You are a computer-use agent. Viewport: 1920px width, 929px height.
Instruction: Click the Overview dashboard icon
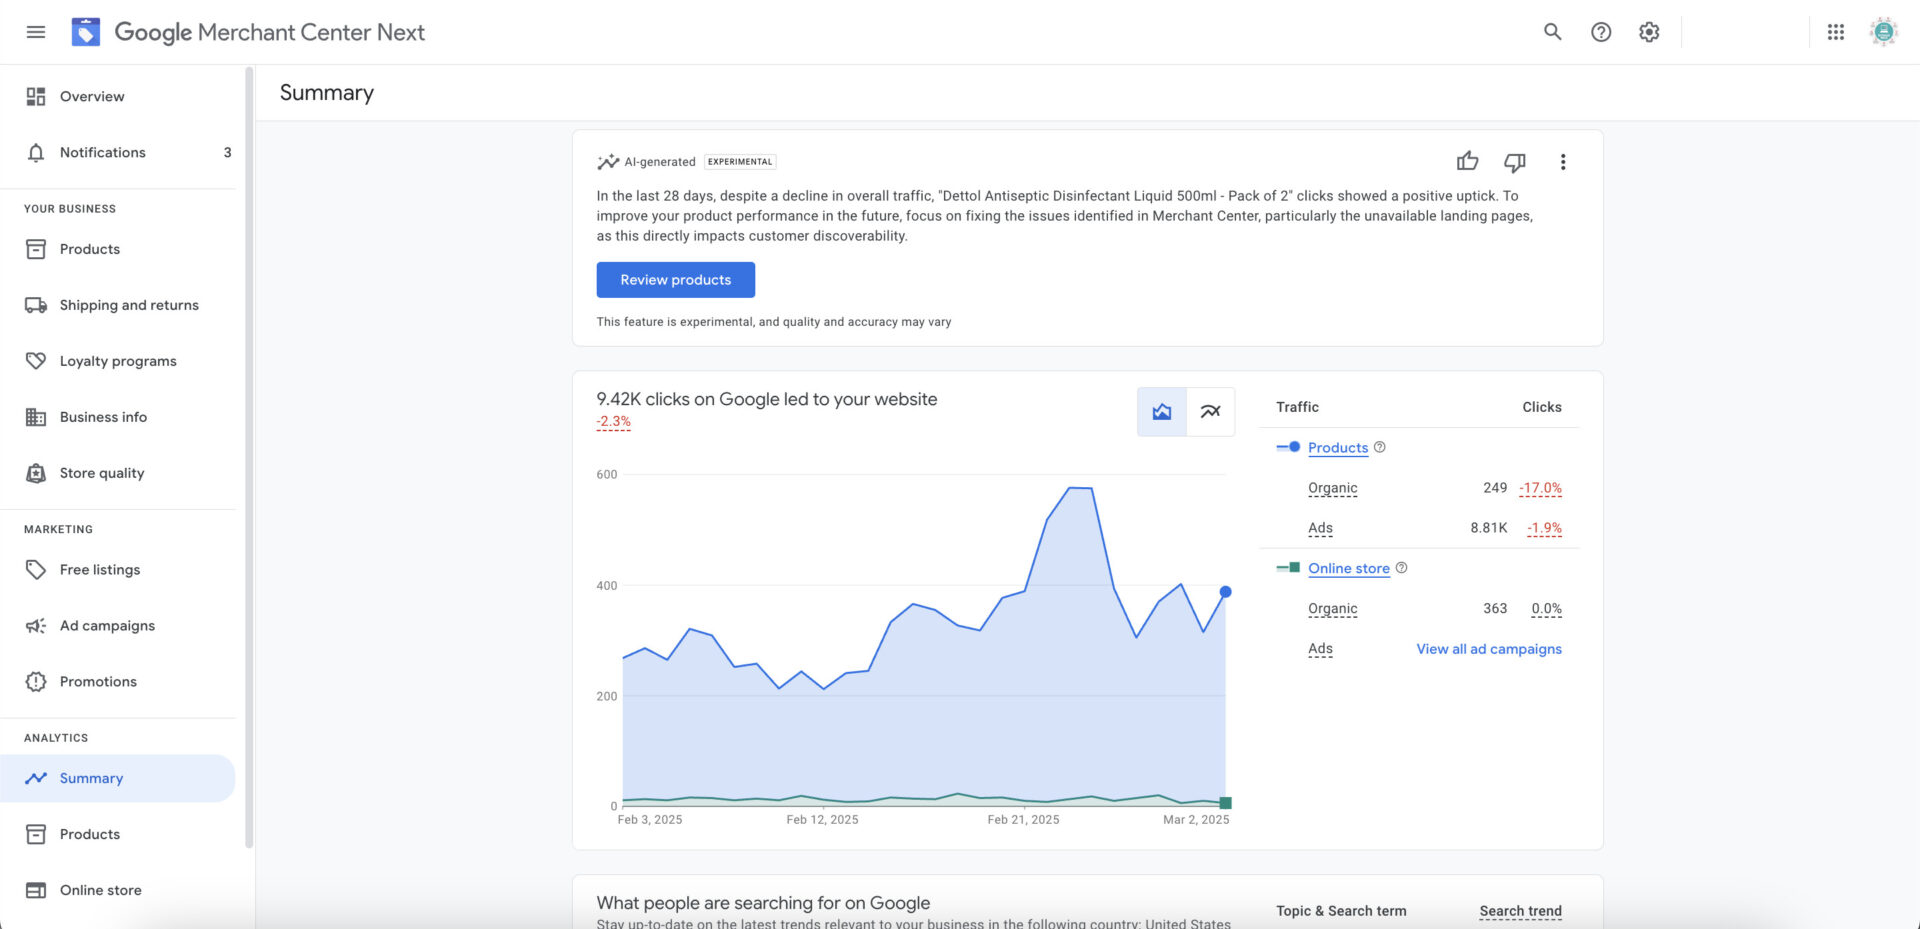(x=36, y=96)
